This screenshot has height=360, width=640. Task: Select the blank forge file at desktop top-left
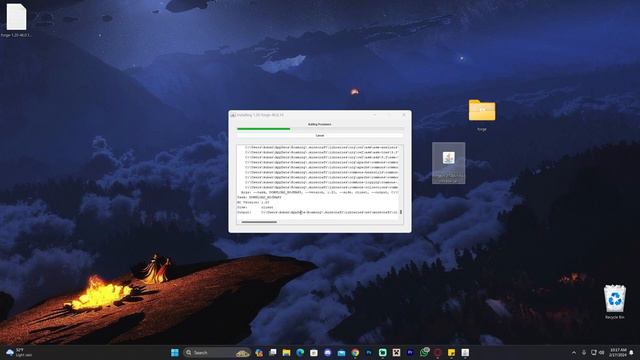click(16, 20)
